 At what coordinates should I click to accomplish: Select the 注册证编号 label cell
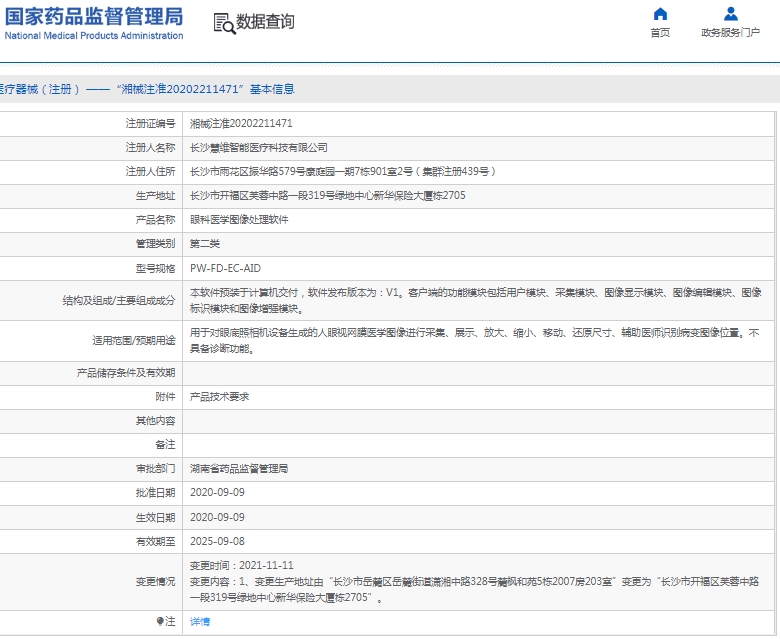pos(150,123)
